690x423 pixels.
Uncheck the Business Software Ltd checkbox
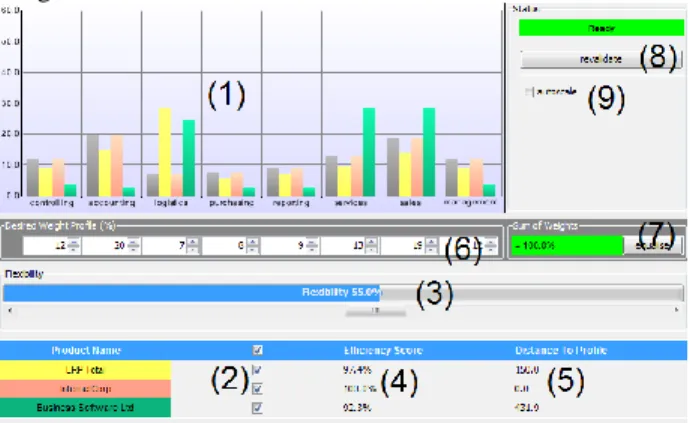(x=257, y=408)
